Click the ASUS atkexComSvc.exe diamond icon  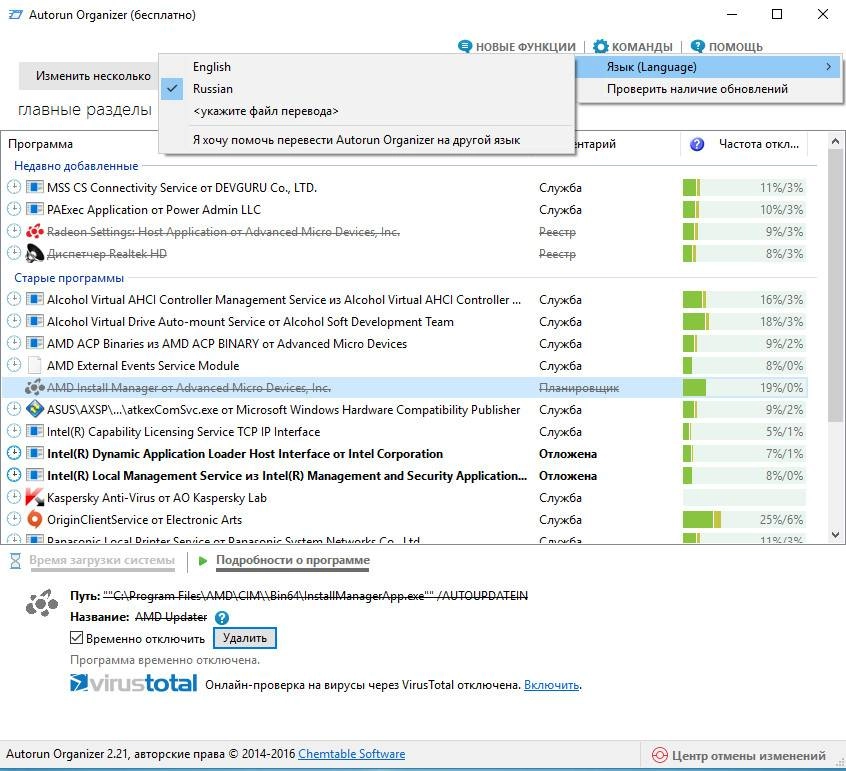[35, 410]
